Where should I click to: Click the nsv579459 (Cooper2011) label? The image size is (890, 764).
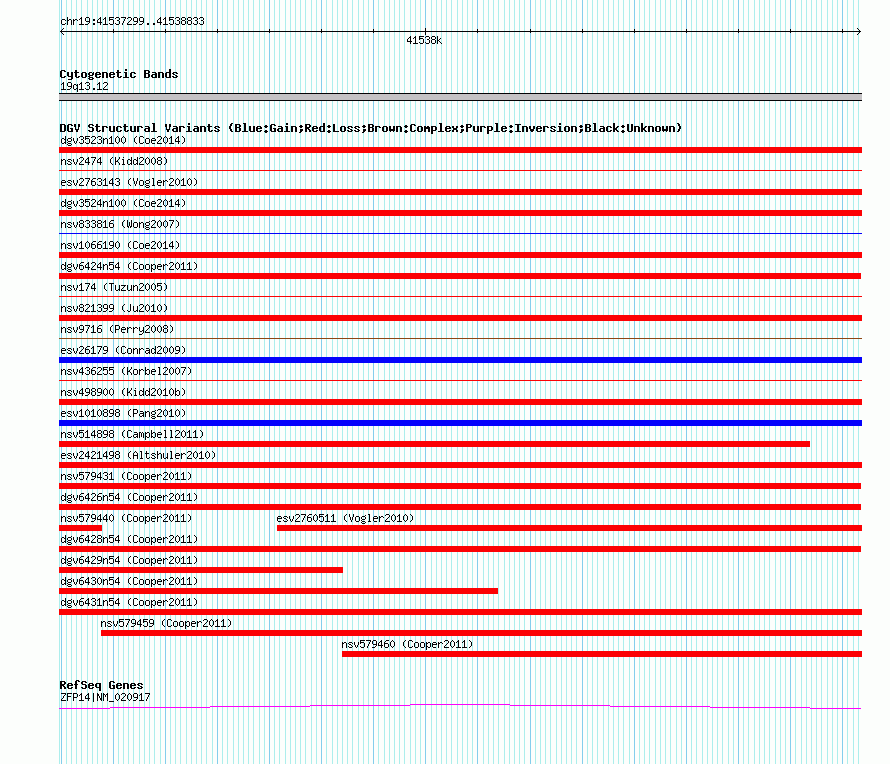point(166,623)
